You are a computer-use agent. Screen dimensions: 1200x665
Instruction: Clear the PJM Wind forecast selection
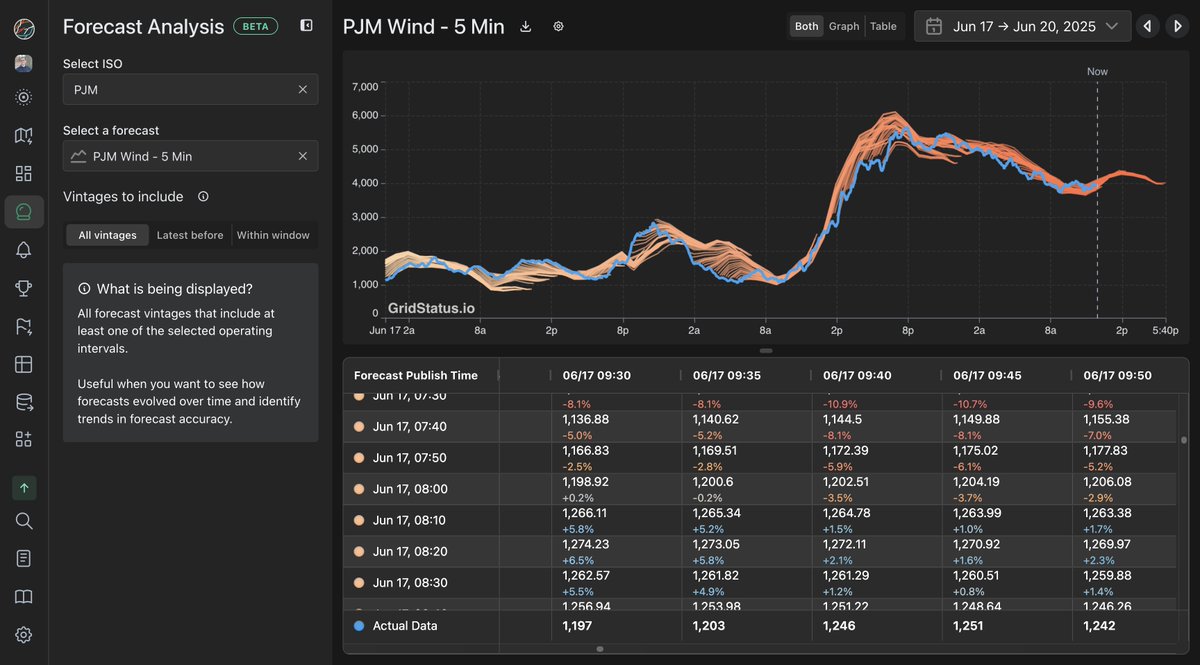[x=302, y=156]
